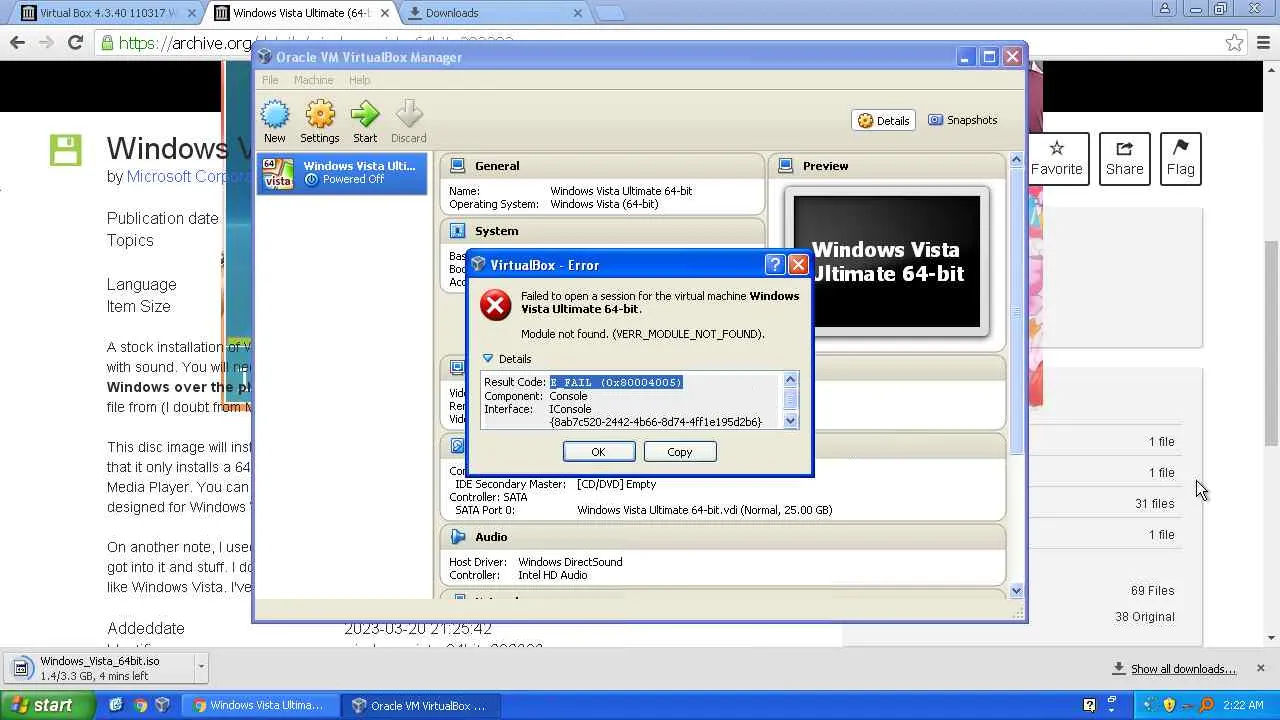Screen dimensions: 1280x720
Task: Click the up arrow of error details scrollbar
Action: 790,380
